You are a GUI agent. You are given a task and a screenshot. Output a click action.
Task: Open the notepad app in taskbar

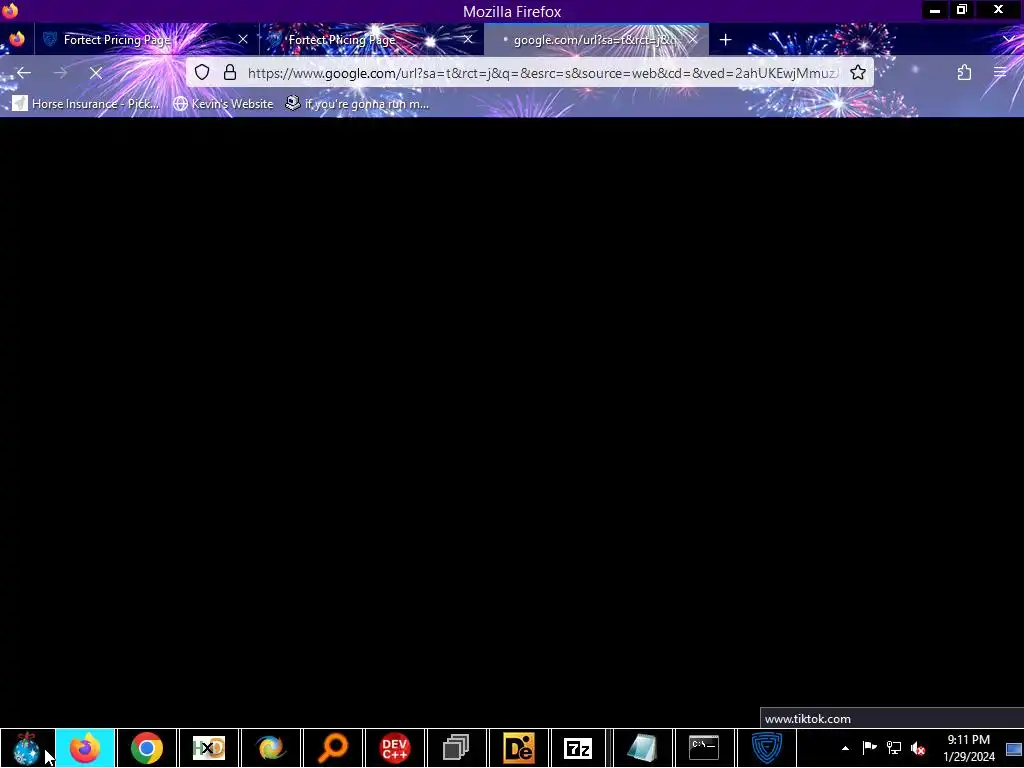pyautogui.click(x=642, y=748)
